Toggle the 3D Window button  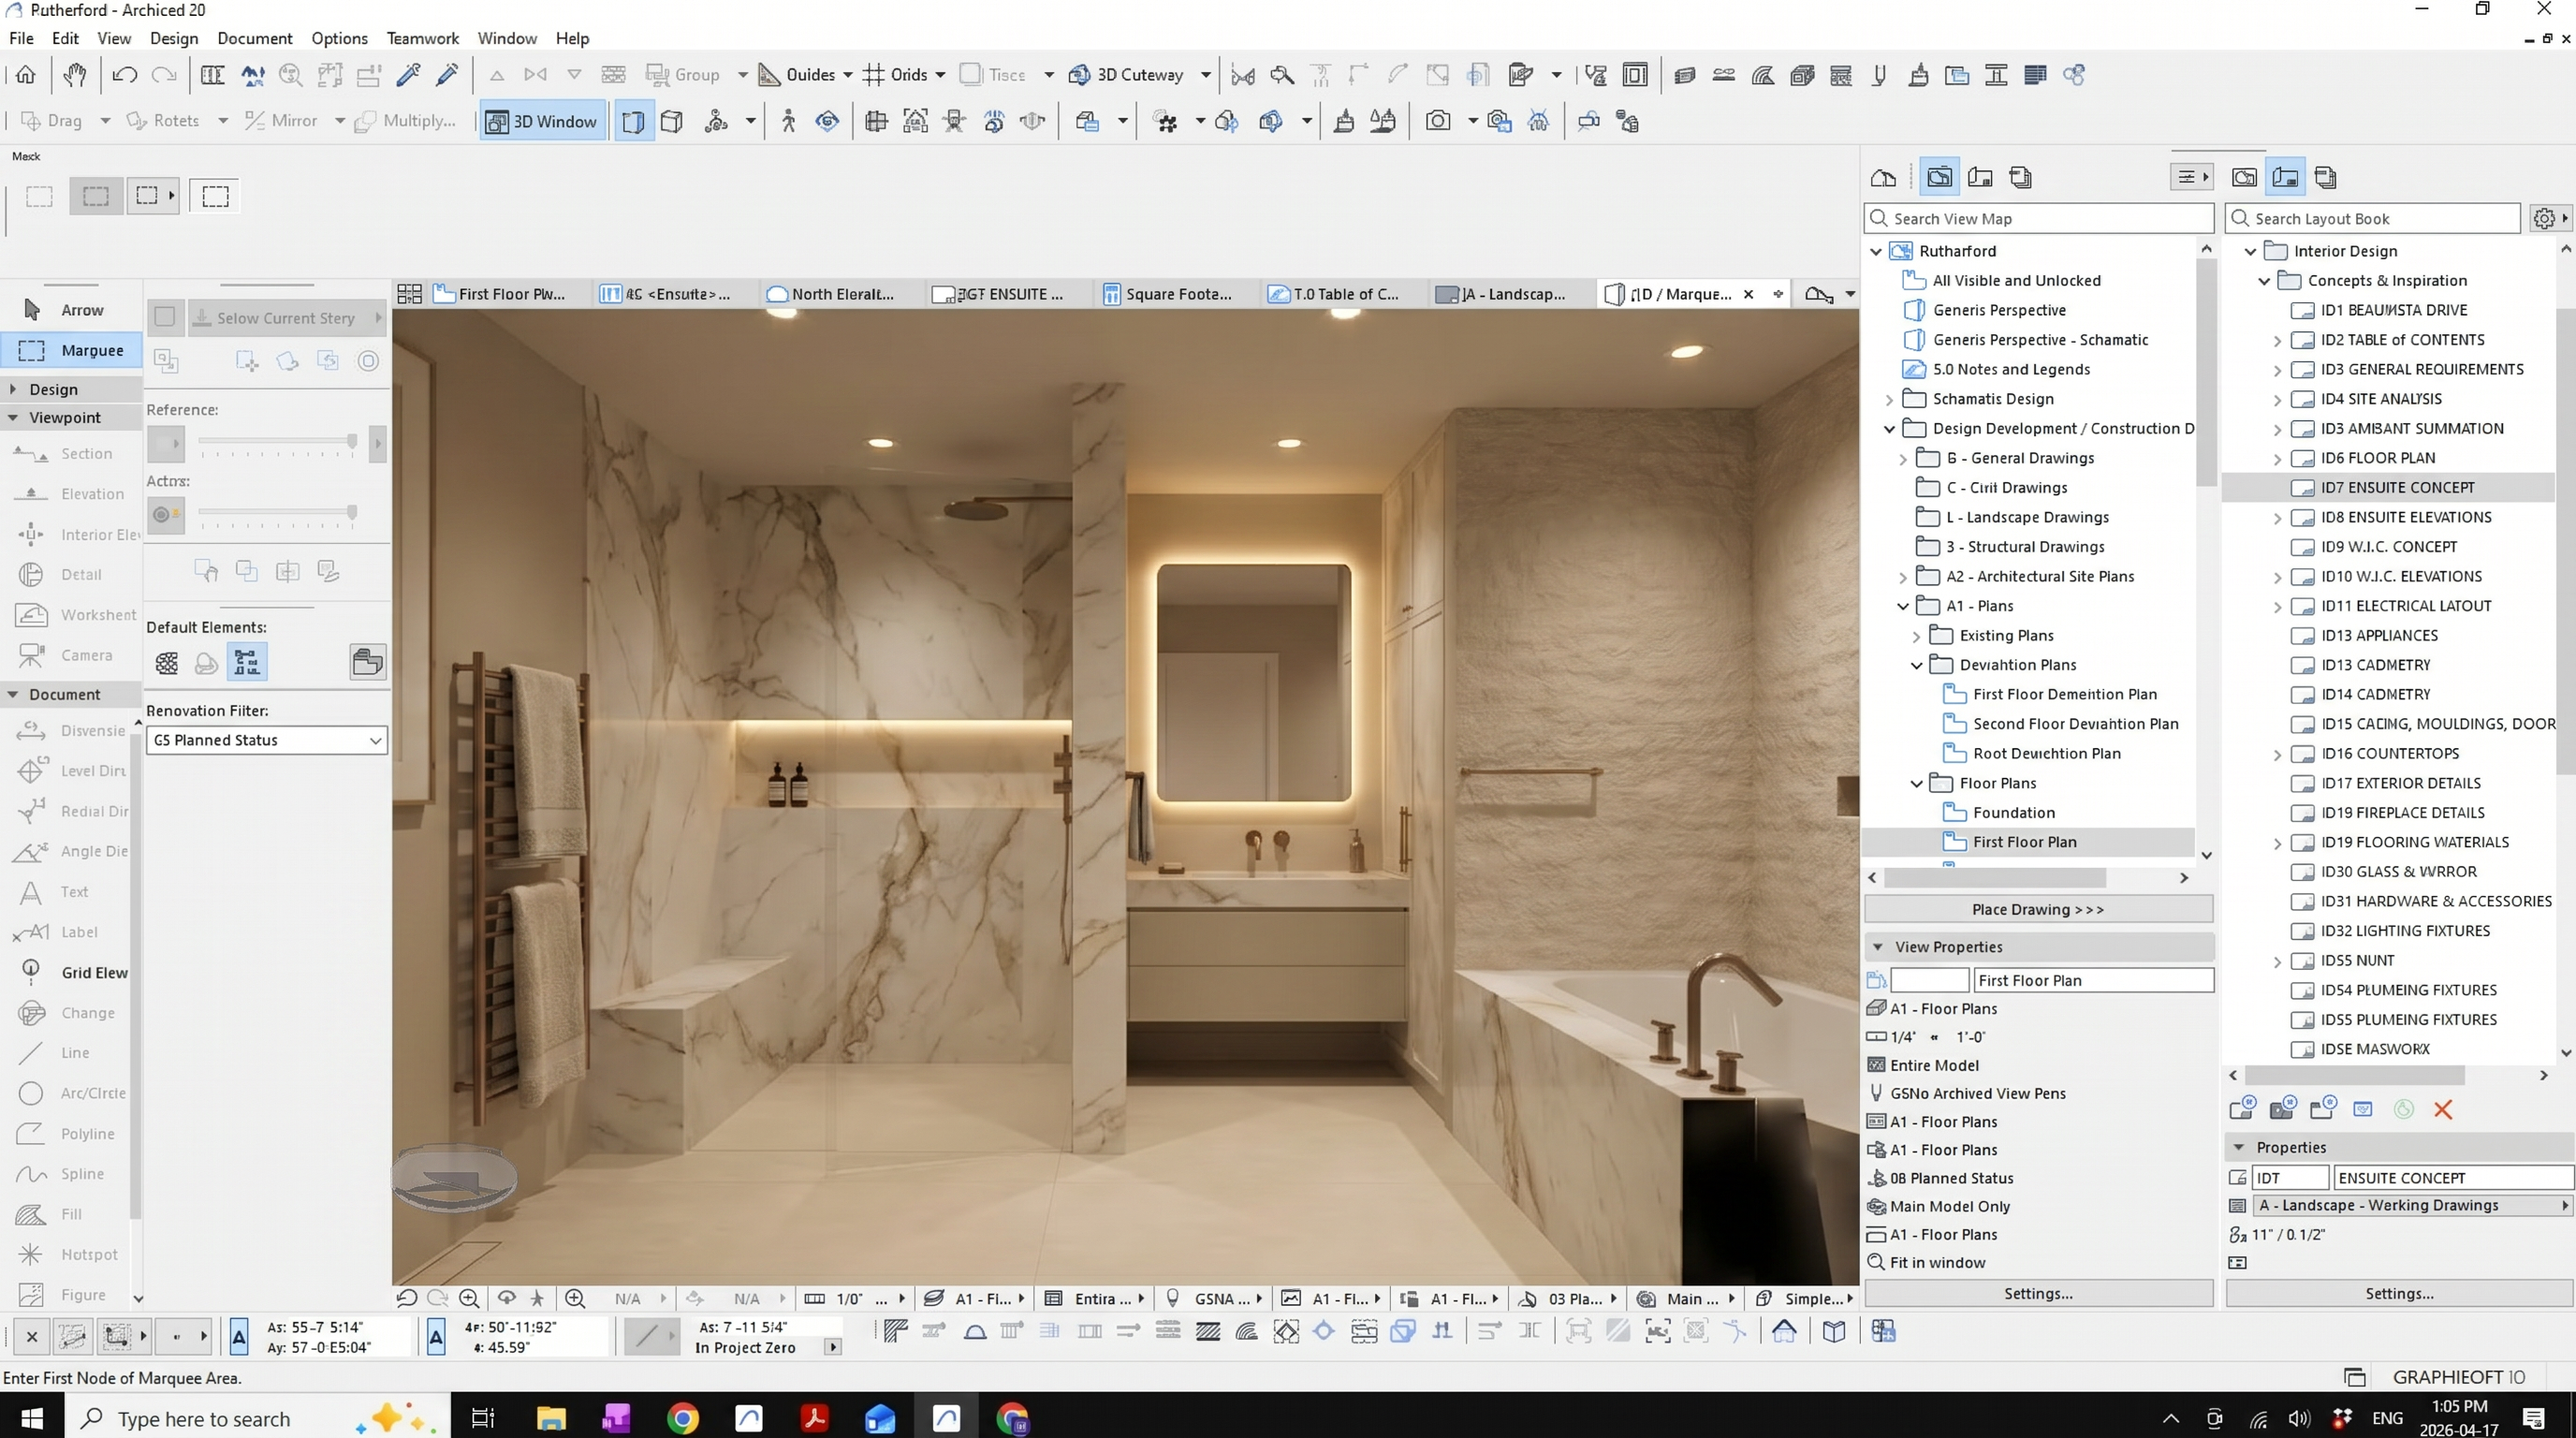tap(542, 122)
